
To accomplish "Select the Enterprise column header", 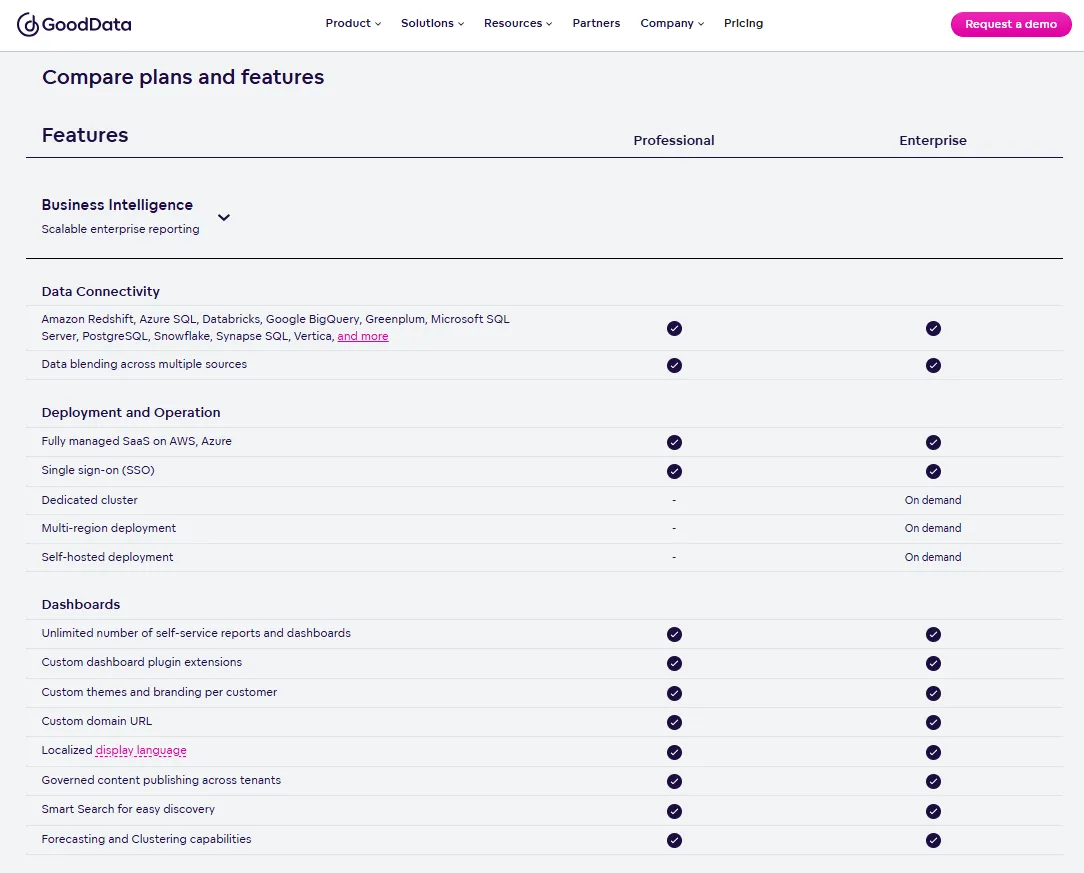I will (933, 140).
